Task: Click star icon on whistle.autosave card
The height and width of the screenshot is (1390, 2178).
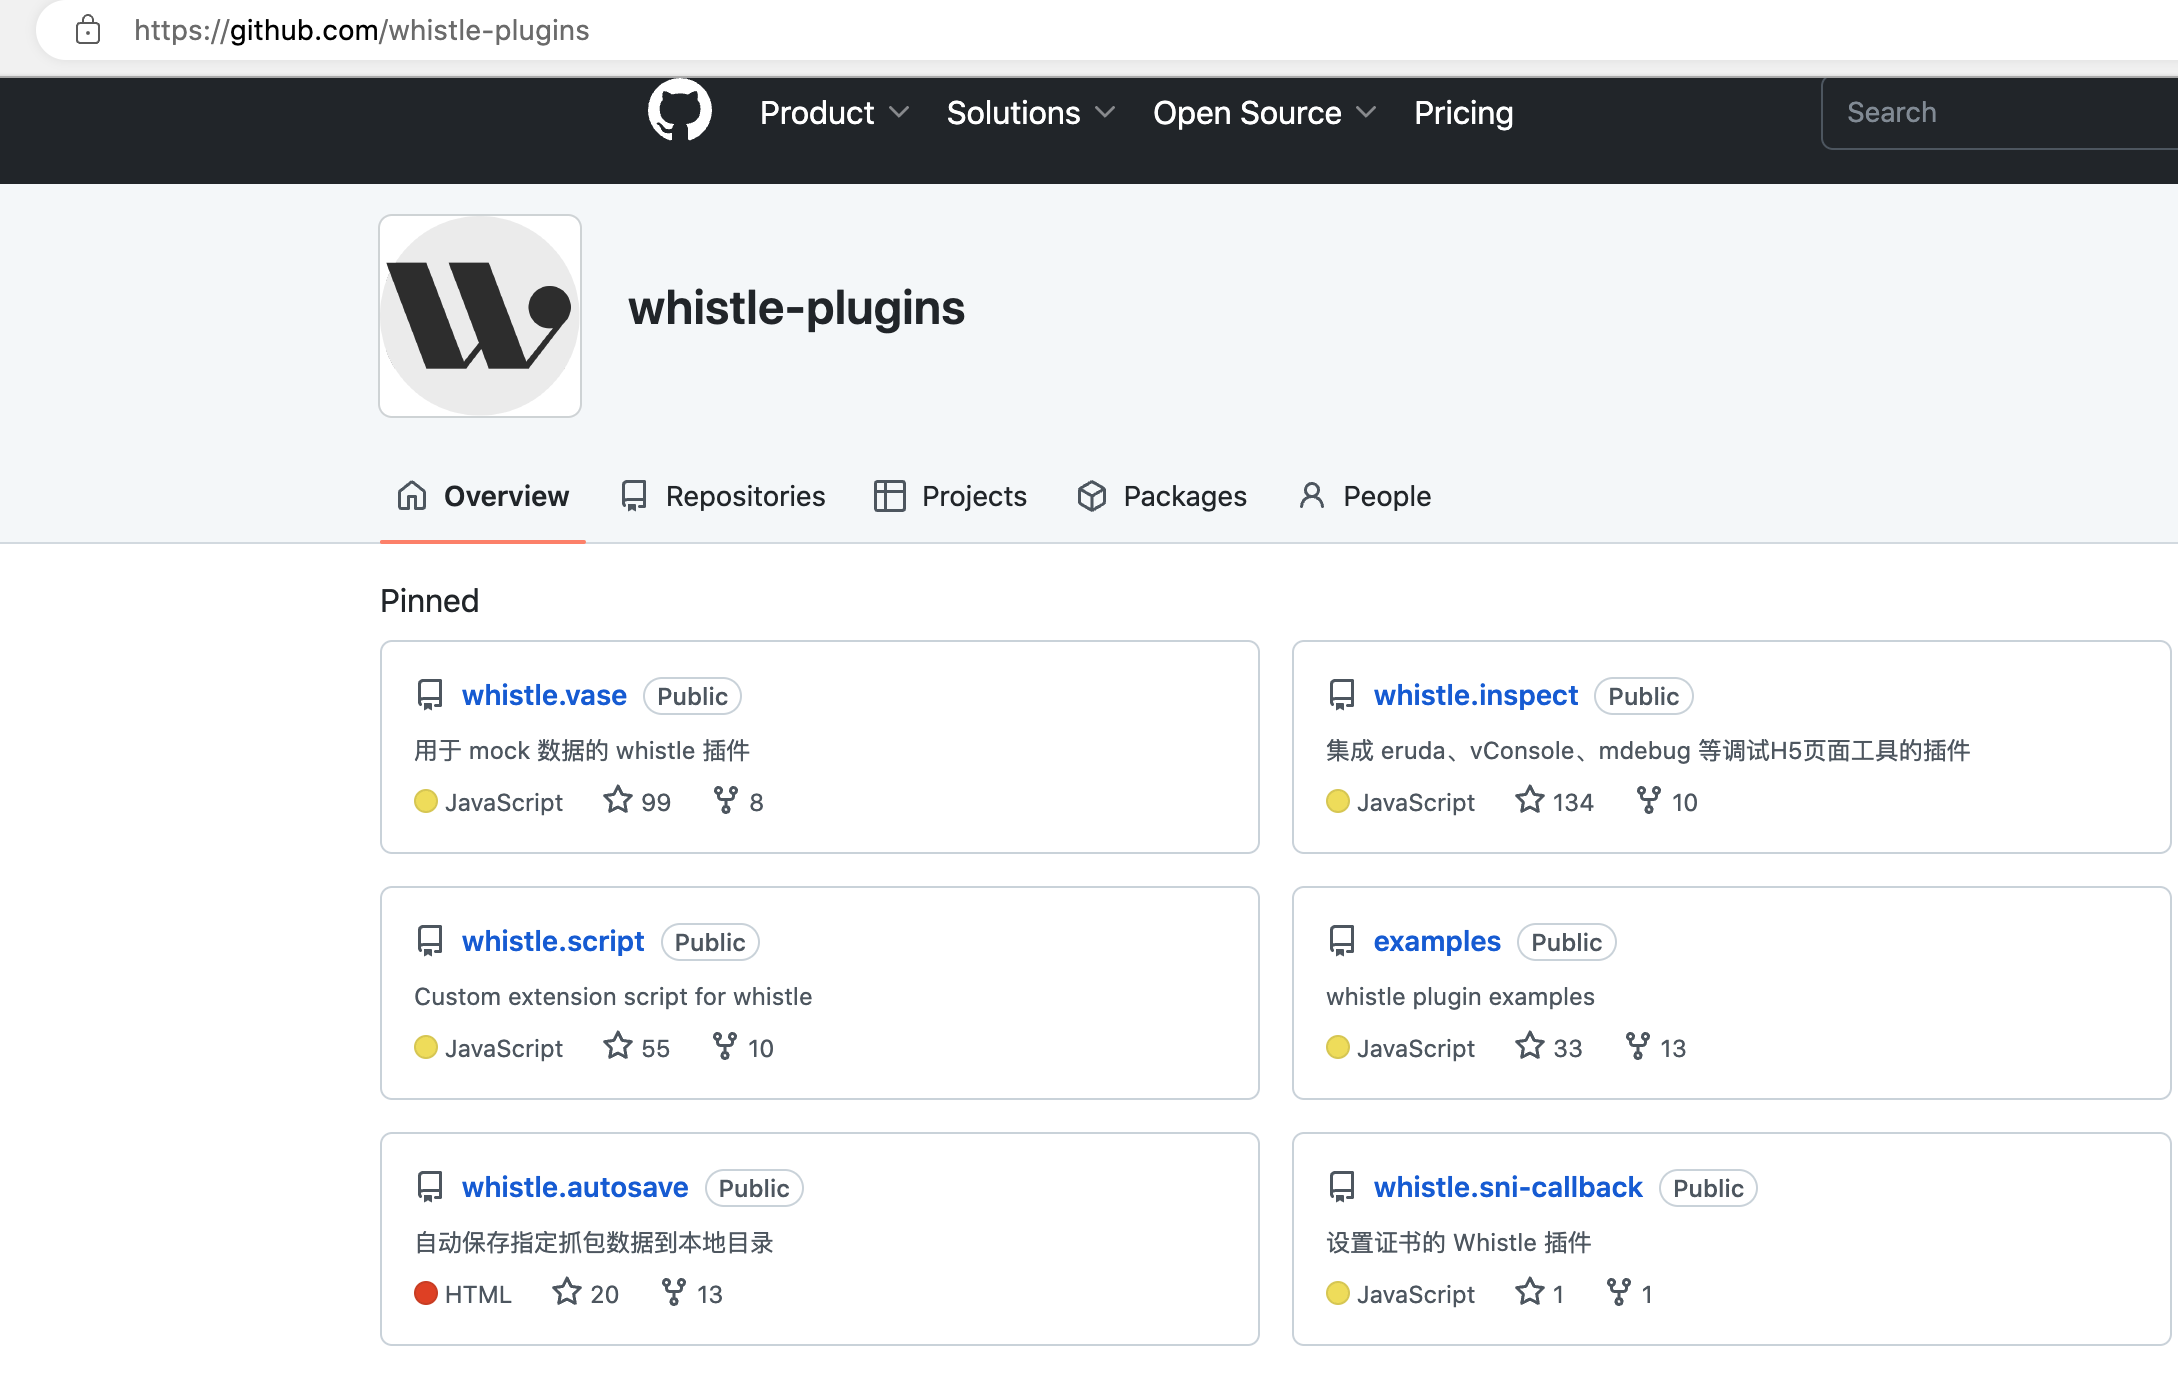Action: click(567, 1292)
